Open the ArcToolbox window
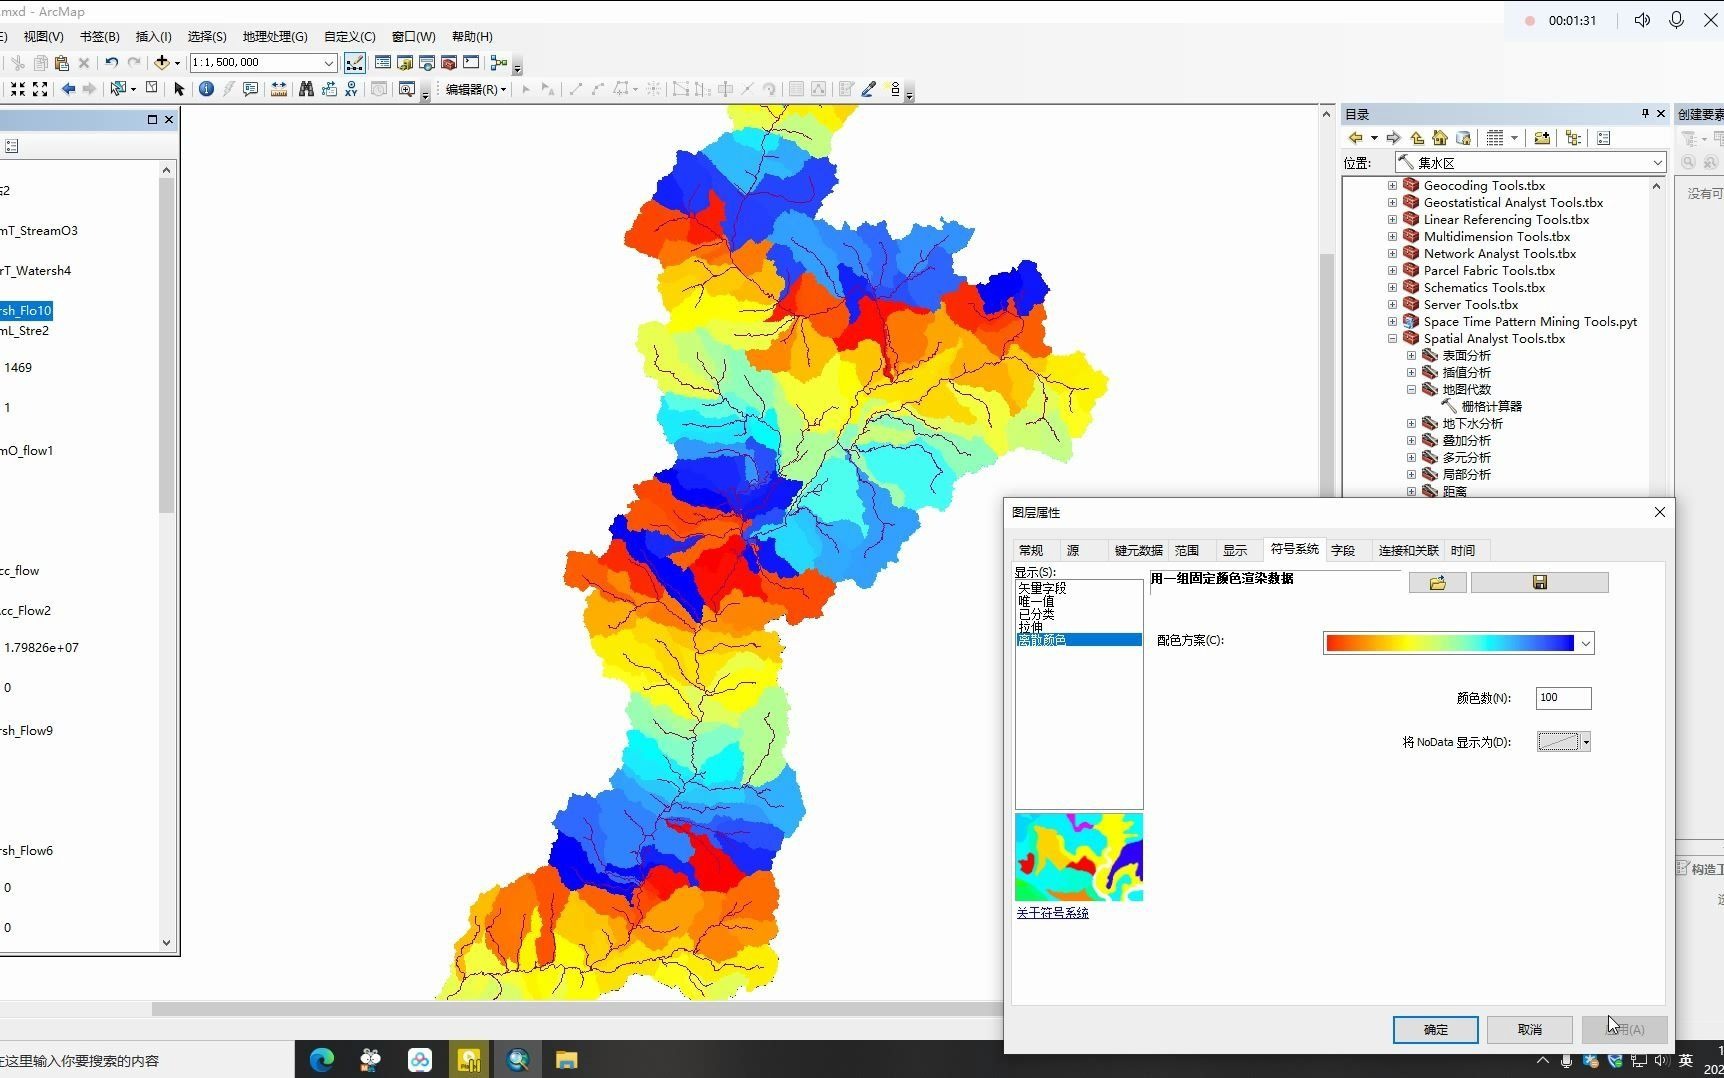Image resolution: width=1724 pixels, height=1078 pixels. (x=448, y=62)
